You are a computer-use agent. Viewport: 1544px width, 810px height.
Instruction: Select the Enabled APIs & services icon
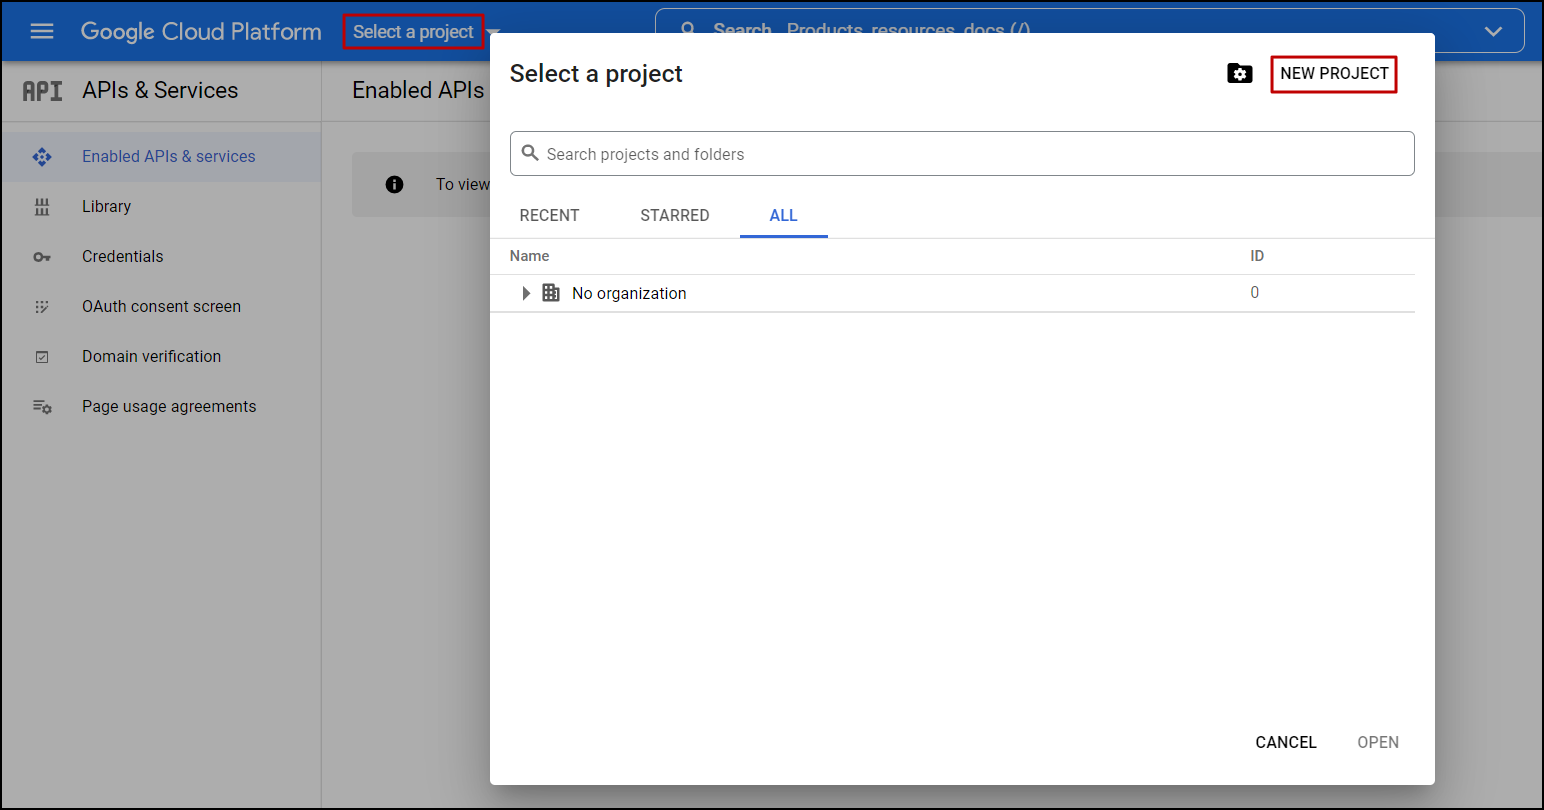[x=42, y=156]
